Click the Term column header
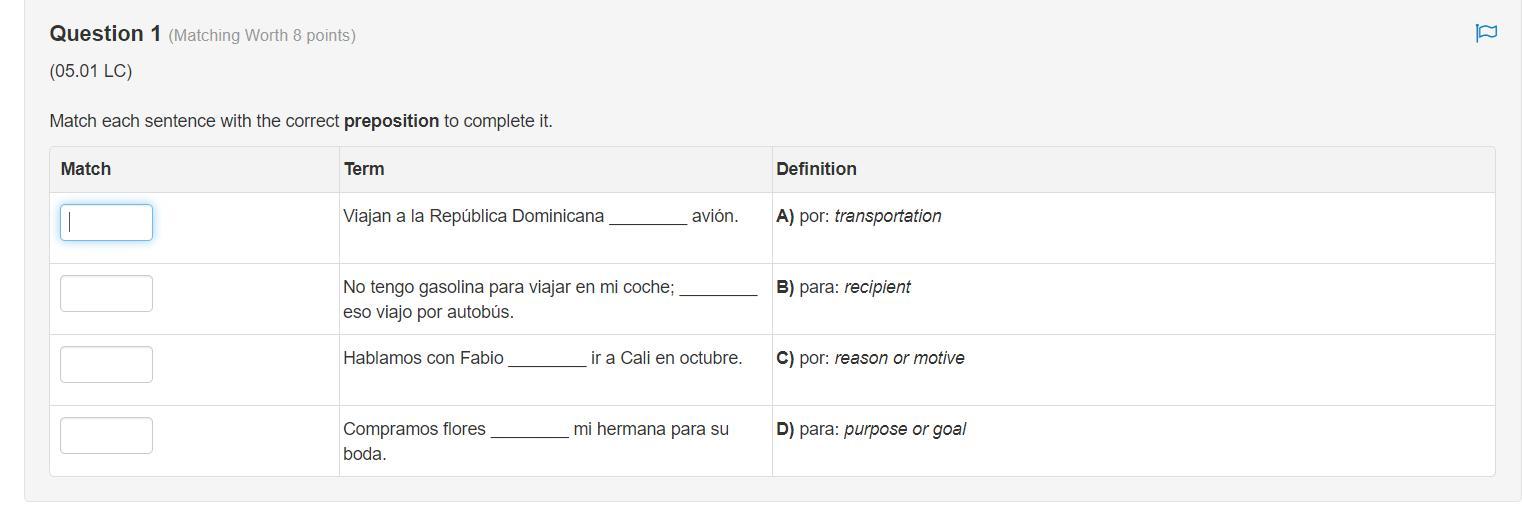Image resolution: width=1522 pixels, height=508 pixels. click(x=364, y=169)
